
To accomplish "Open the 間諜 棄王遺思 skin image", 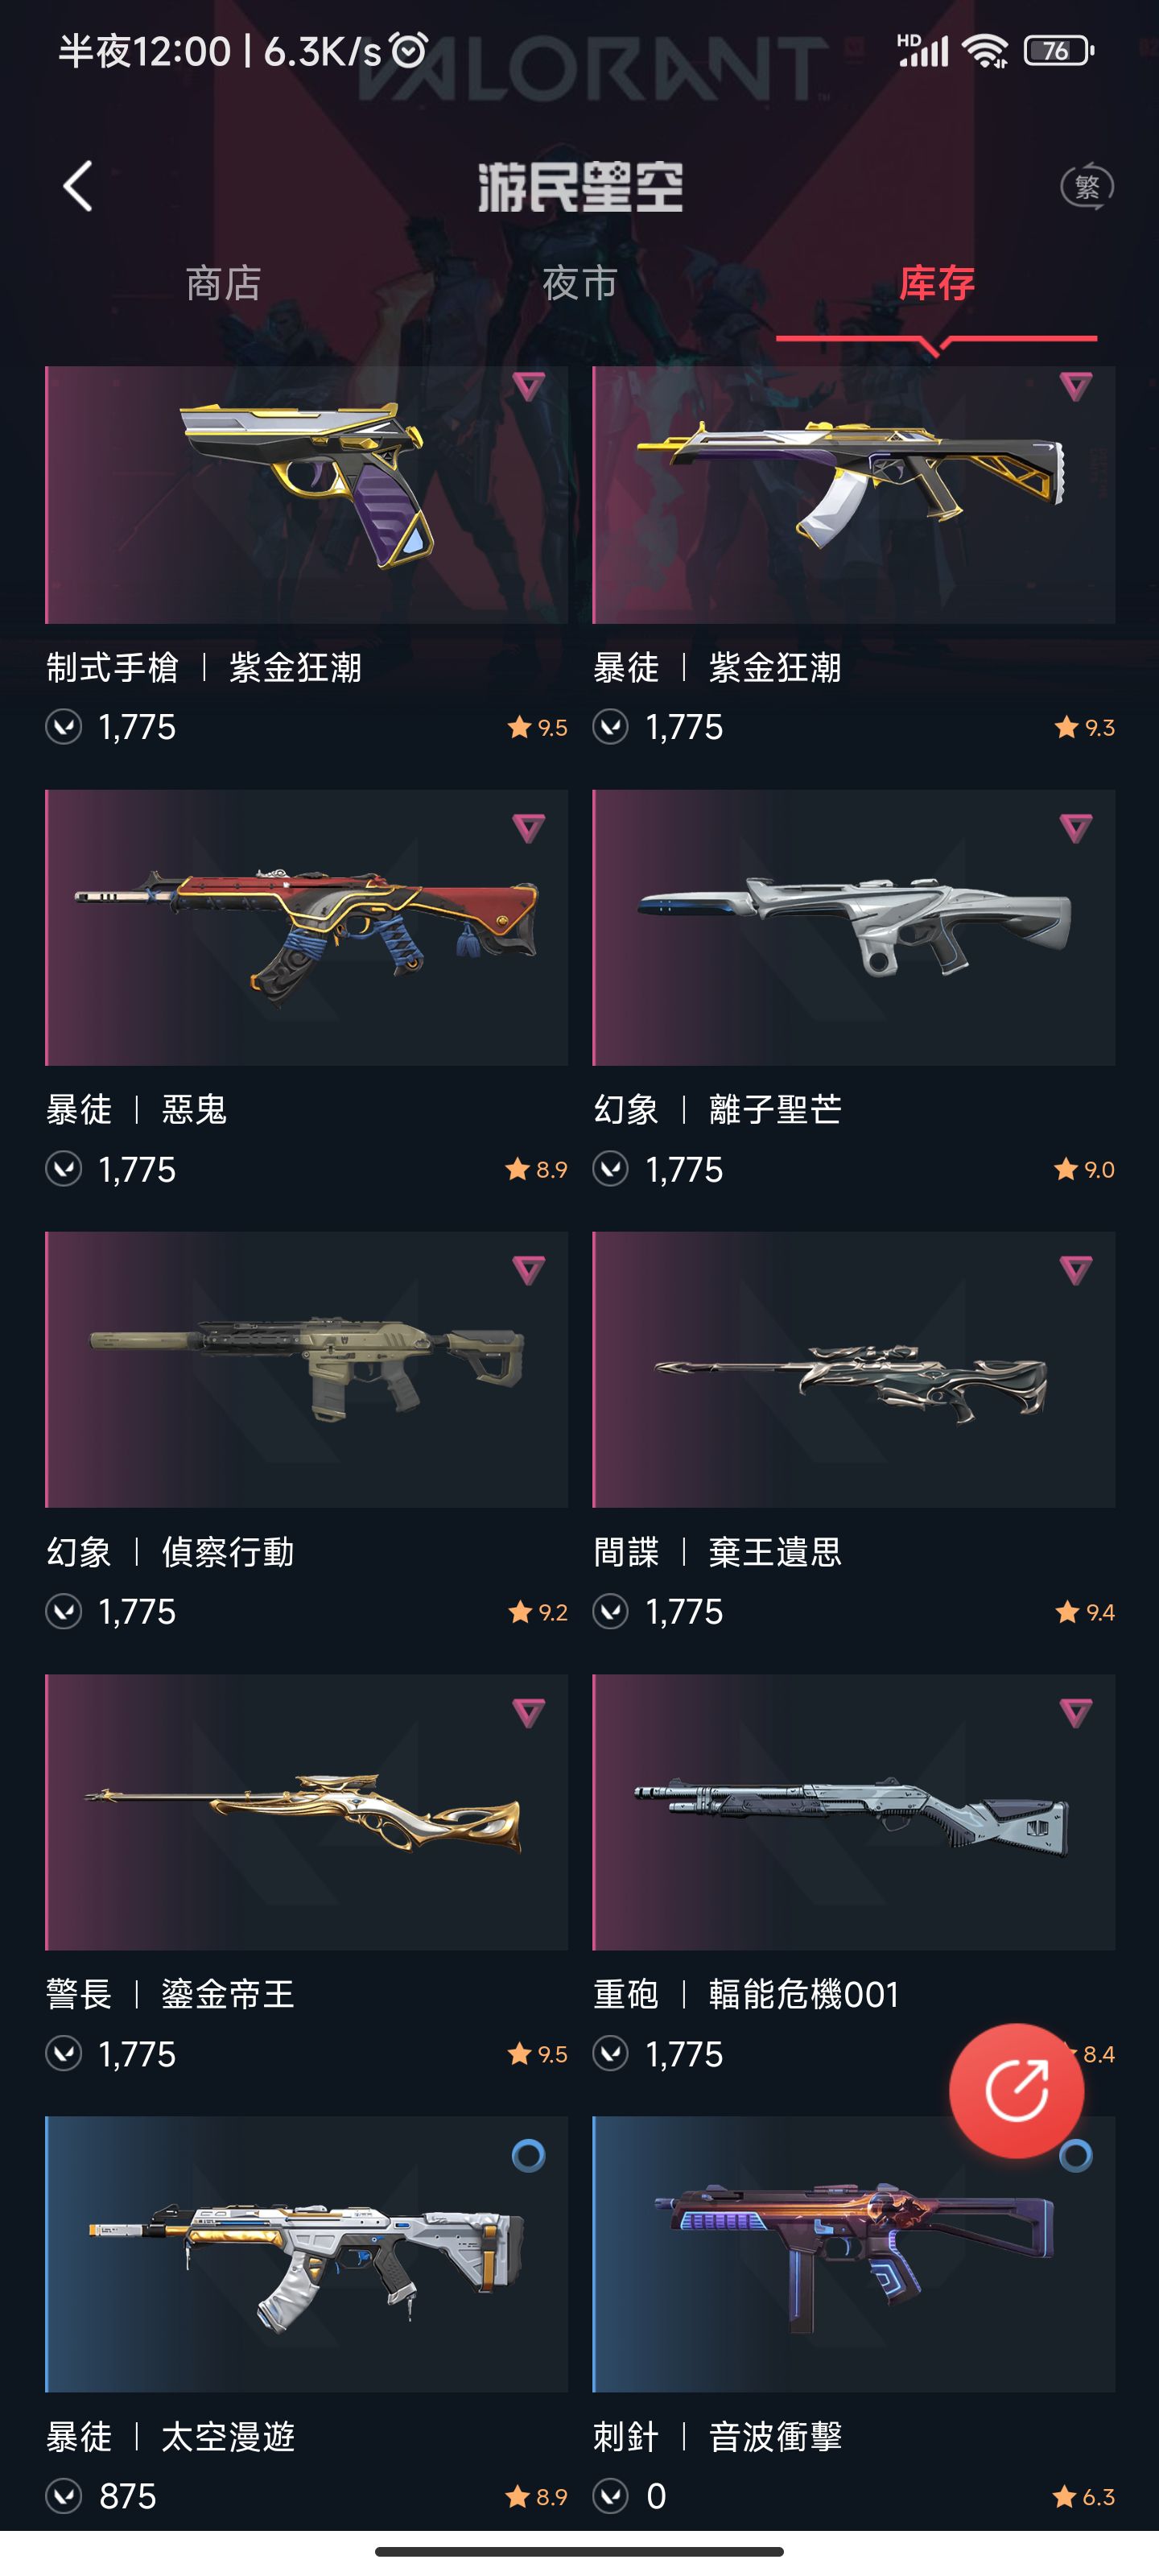I will click(853, 1370).
